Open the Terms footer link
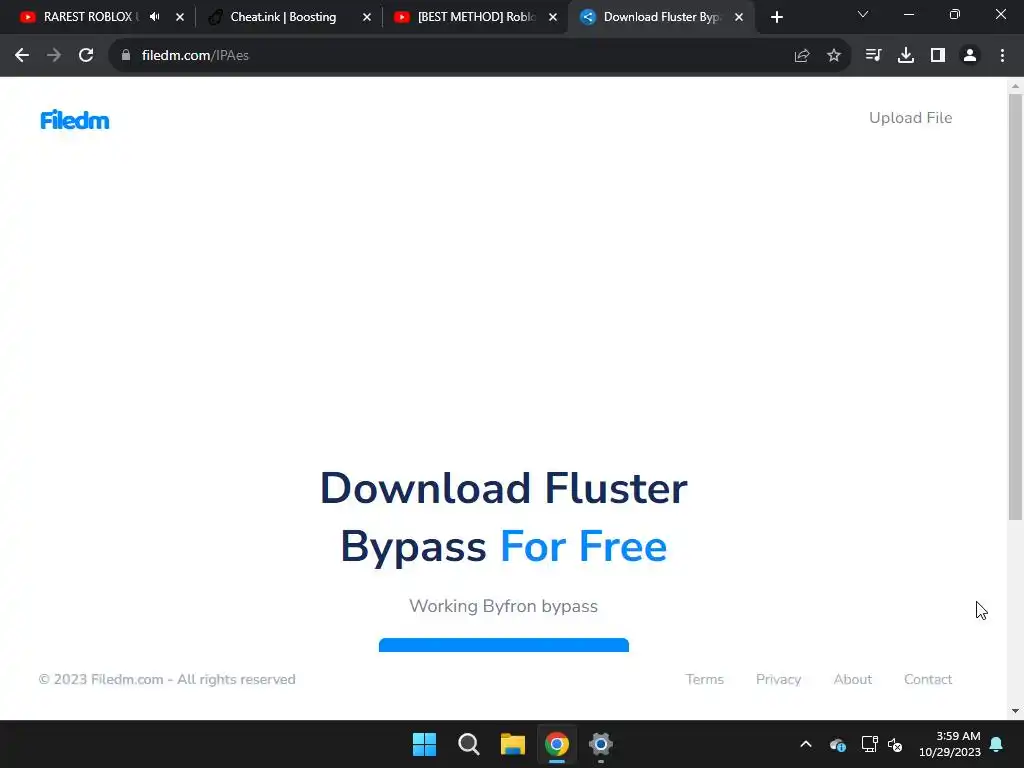 704,679
